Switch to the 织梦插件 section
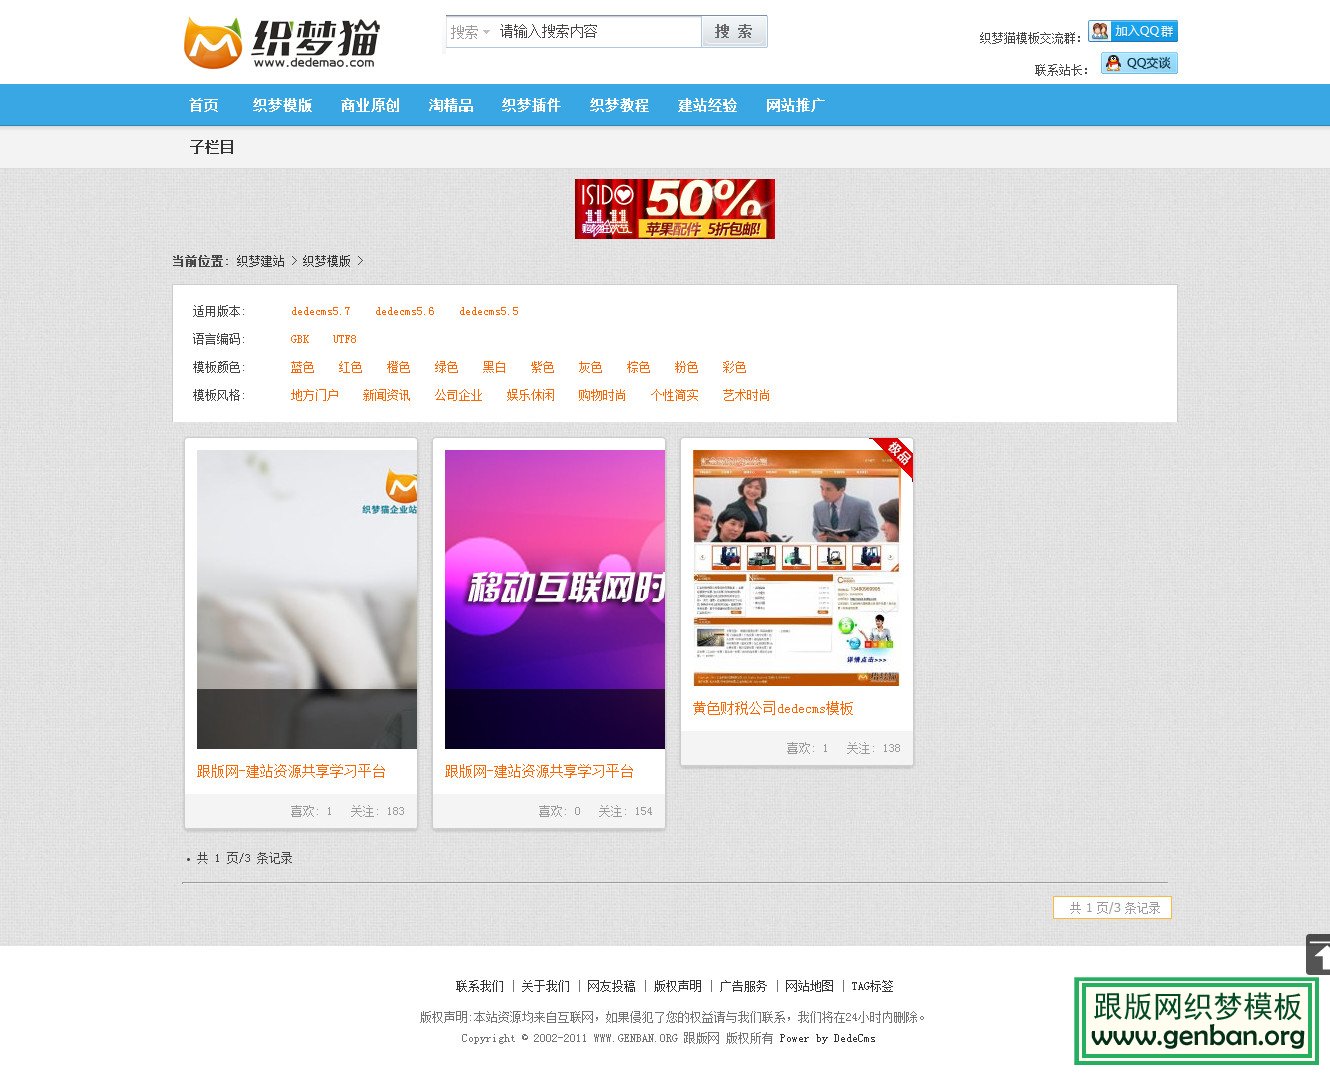Image resolution: width=1330 pixels, height=1074 pixels. tap(531, 105)
